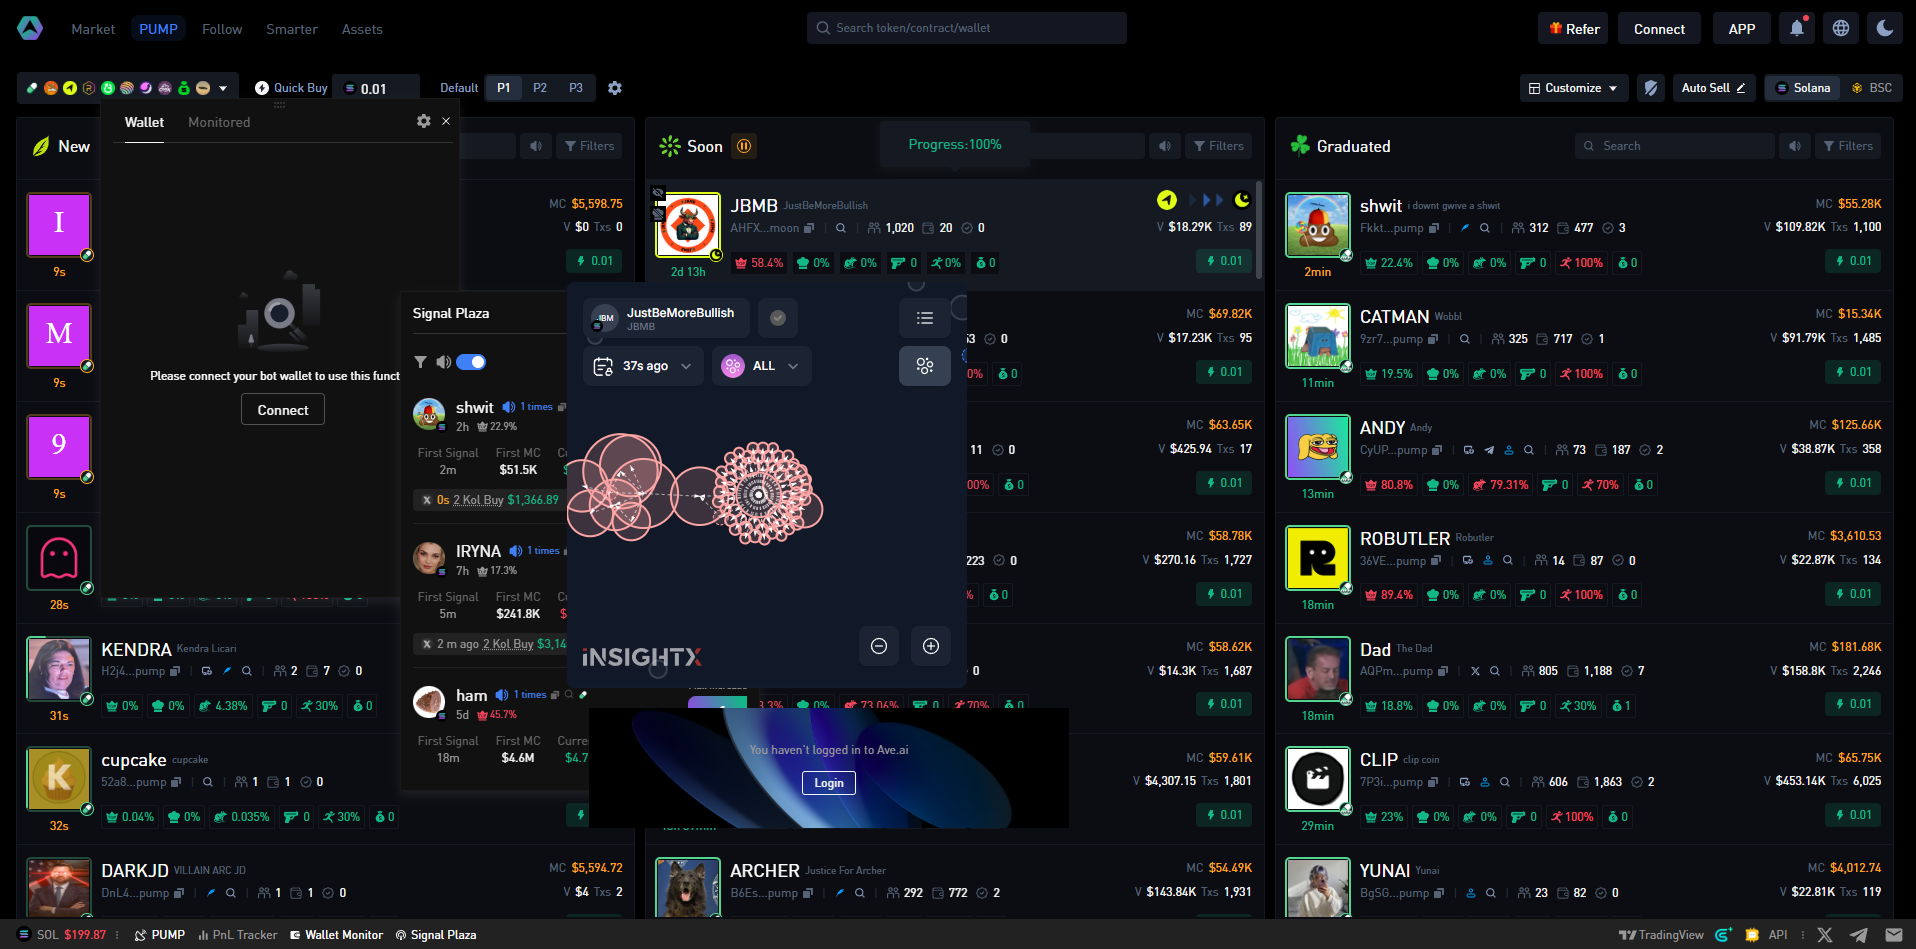Open Smarter tab
The width and height of the screenshot is (1916, 949).
[292, 29]
